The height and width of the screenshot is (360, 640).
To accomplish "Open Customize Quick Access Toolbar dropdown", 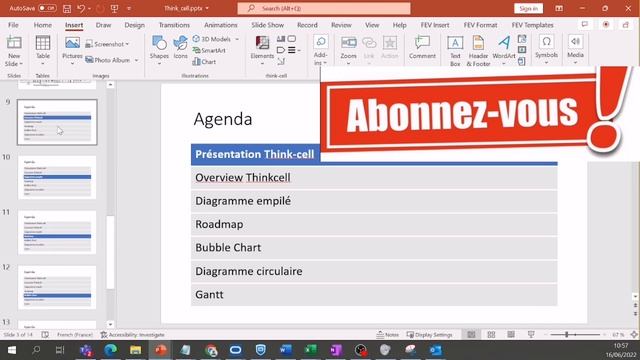I will tap(129, 9).
